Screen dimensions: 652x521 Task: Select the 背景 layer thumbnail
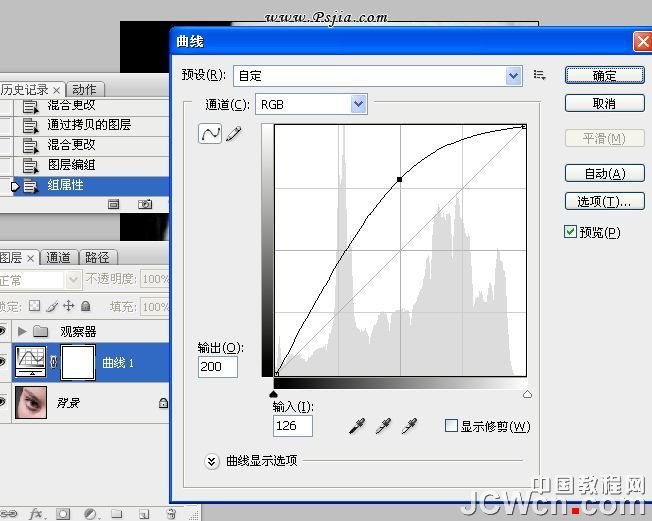[31, 402]
